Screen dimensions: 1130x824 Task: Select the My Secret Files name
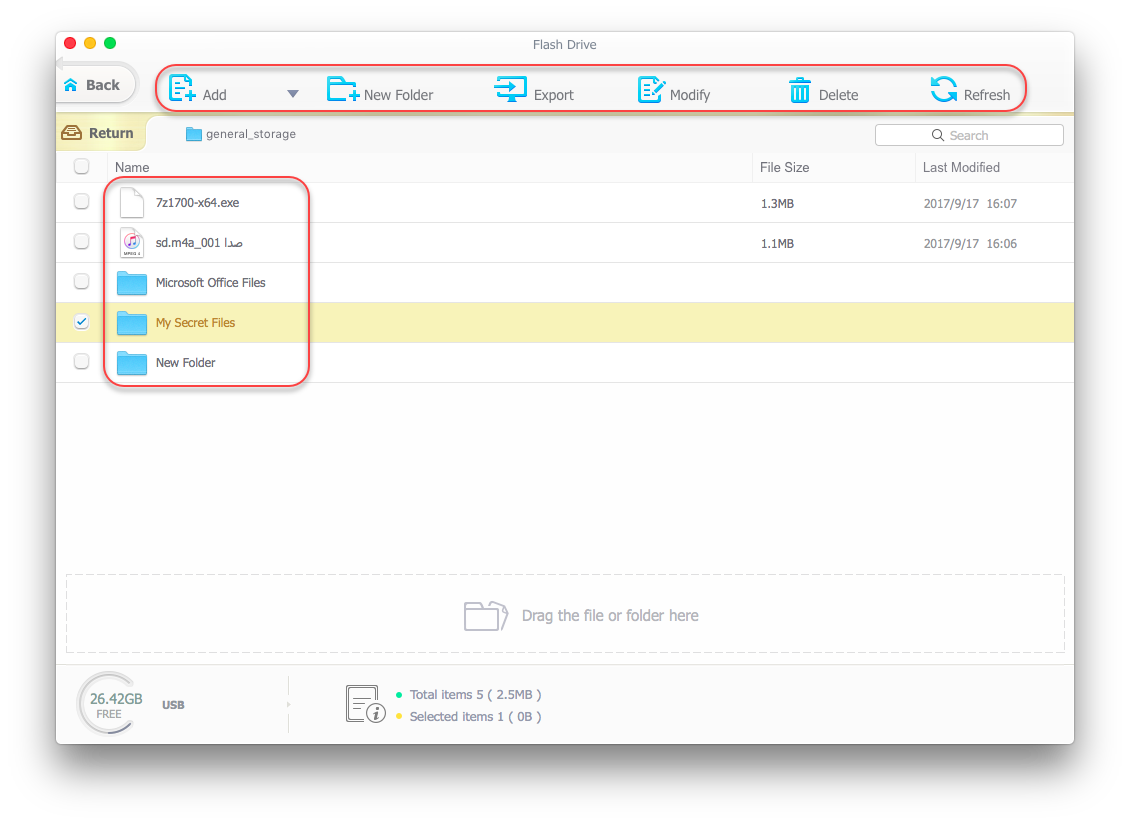coord(195,323)
